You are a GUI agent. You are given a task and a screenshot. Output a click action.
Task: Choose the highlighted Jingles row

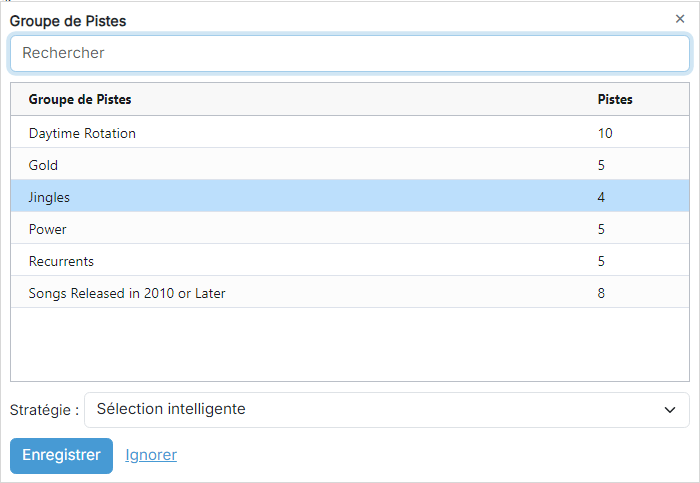350,197
